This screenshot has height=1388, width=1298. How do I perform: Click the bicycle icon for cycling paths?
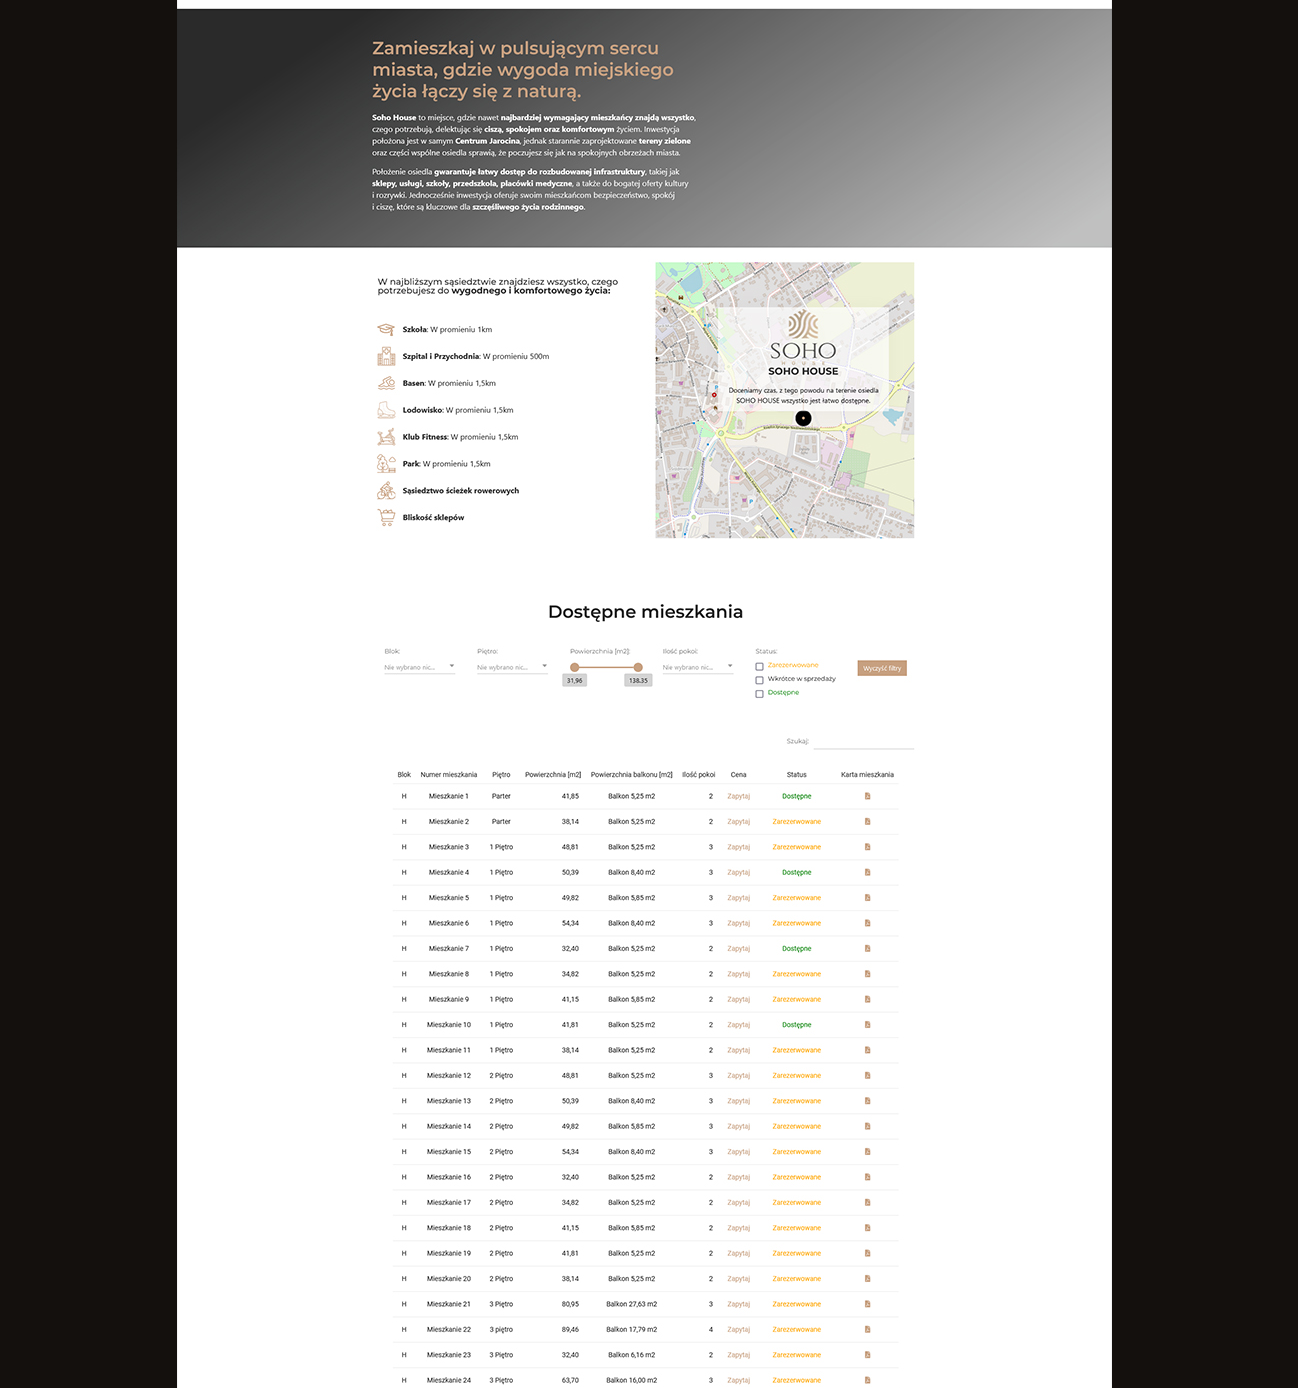[x=386, y=490]
